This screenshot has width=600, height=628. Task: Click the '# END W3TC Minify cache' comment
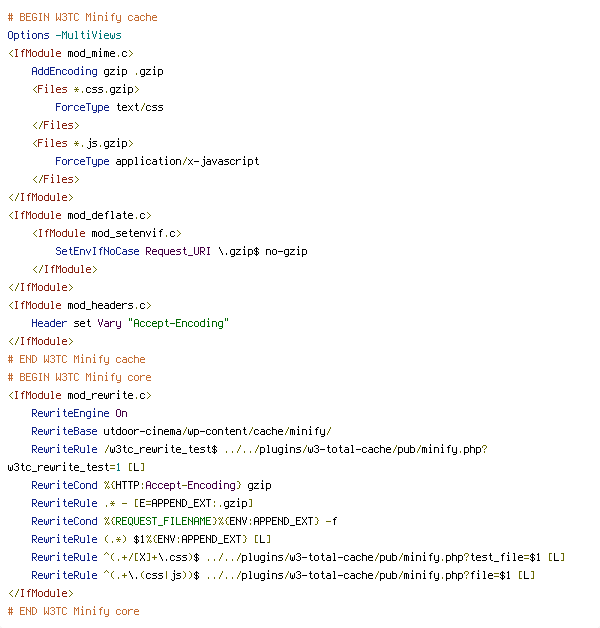pyautogui.click(x=76, y=359)
